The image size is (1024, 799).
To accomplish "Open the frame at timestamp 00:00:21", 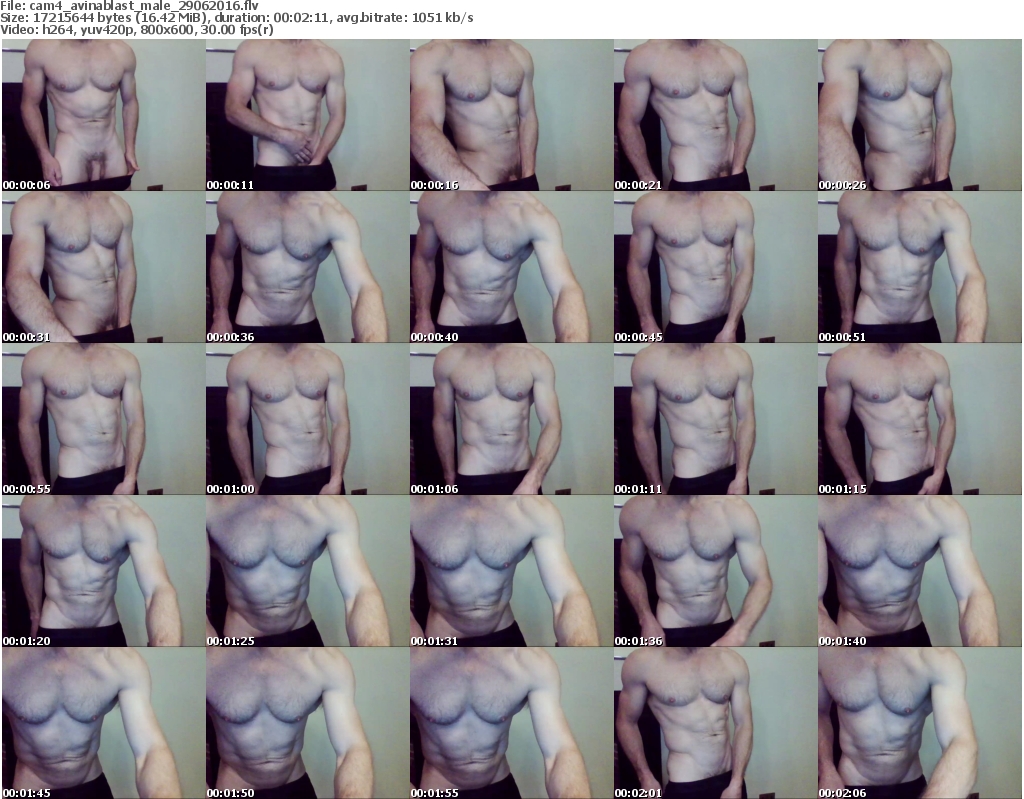I will click(716, 115).
